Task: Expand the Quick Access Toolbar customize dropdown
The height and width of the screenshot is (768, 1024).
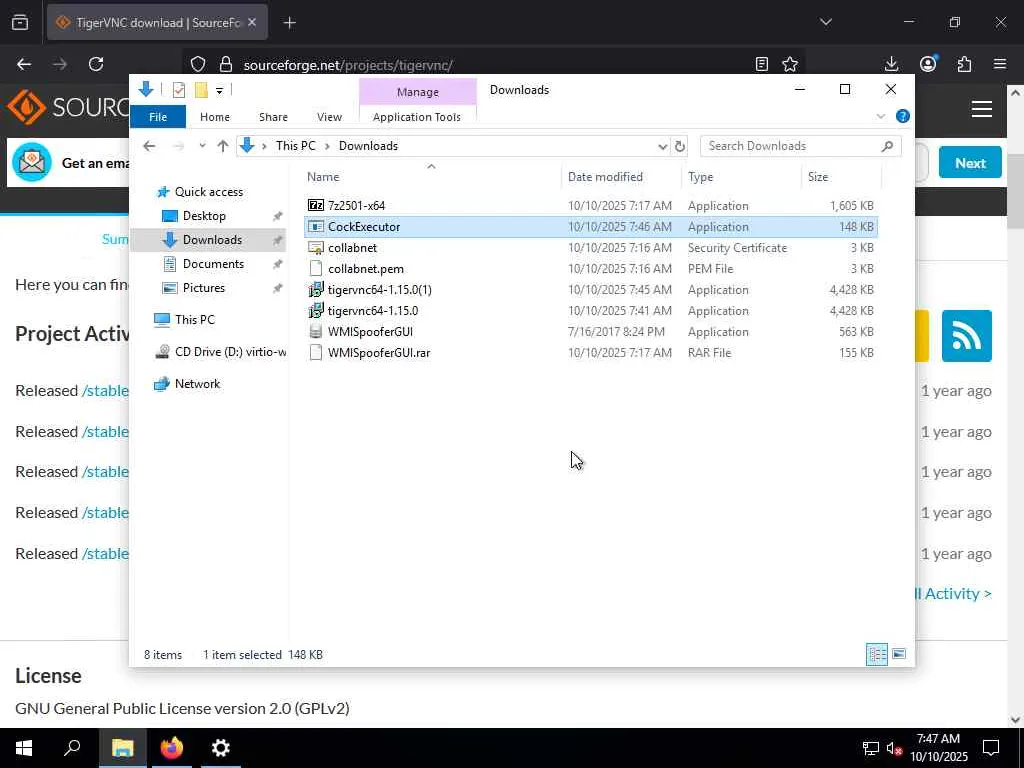Action: [219, 91]
